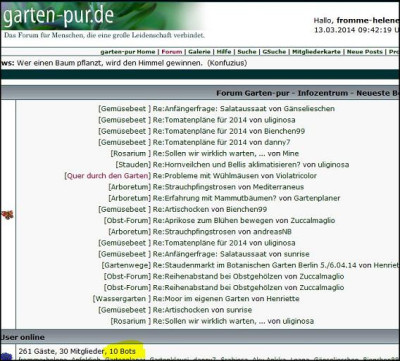
Task: Show the Mitgliederkarte page
Action: tap(316, 52)
